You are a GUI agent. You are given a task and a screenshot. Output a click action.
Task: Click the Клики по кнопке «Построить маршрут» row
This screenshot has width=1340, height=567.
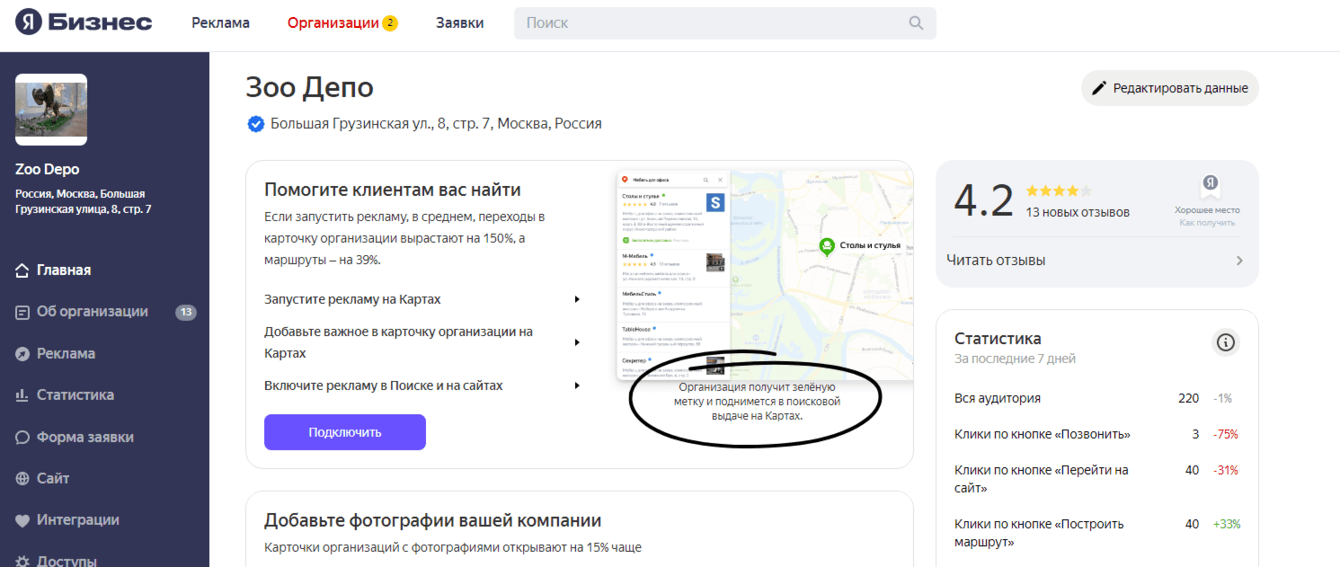[1097, 533]
